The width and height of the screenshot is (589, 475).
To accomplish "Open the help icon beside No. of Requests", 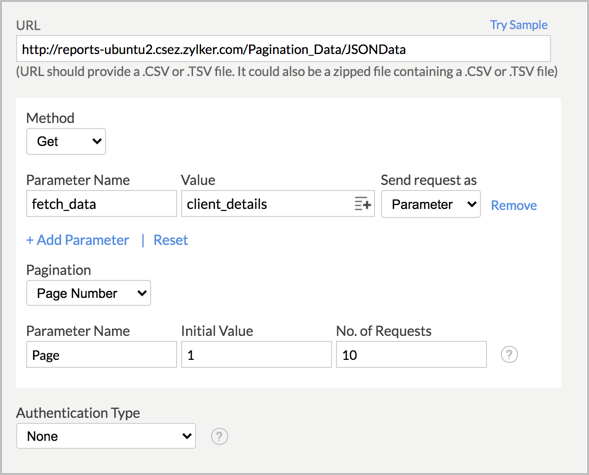I will coord(509,354).
